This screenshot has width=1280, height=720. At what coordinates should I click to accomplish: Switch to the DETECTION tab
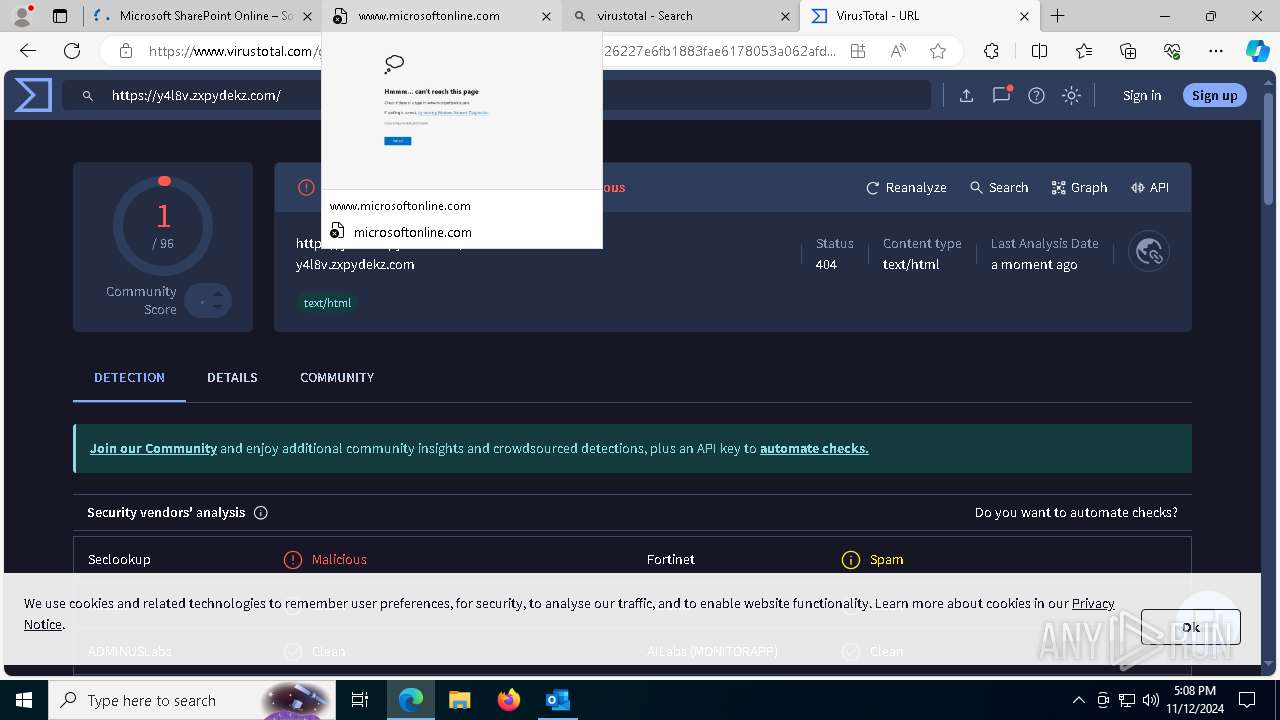coord(129,378)
